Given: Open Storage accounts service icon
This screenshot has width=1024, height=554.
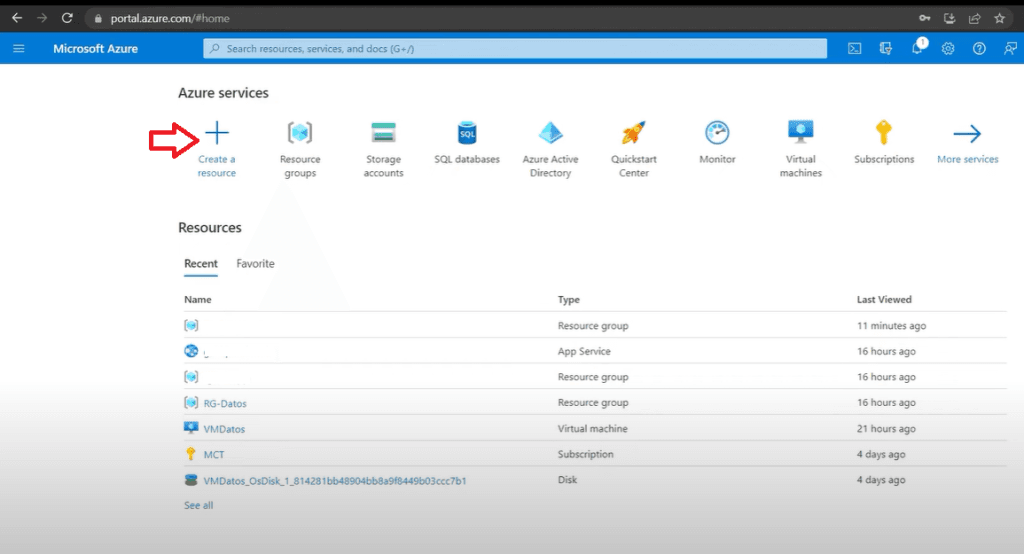Looking at the screenshot, I should 383,133.
